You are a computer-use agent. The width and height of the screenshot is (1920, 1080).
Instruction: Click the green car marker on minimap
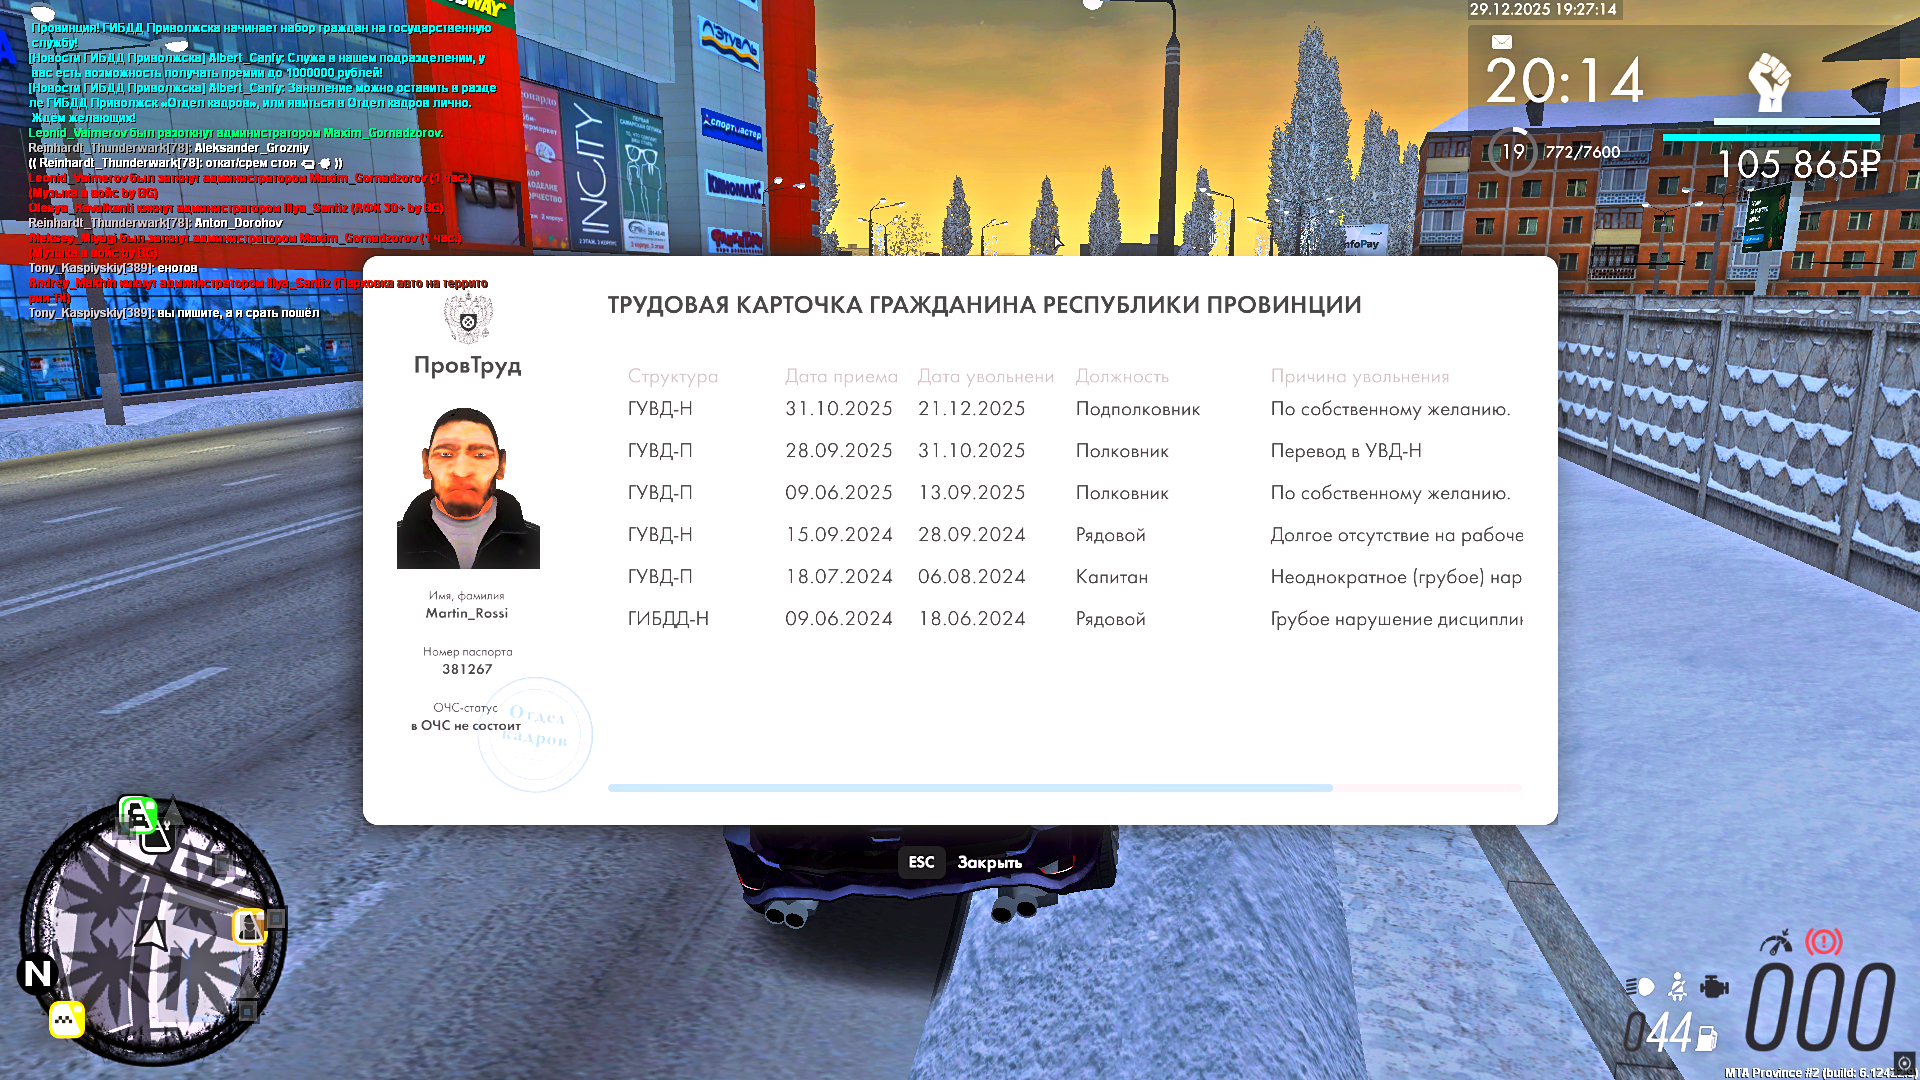[137, 814]
